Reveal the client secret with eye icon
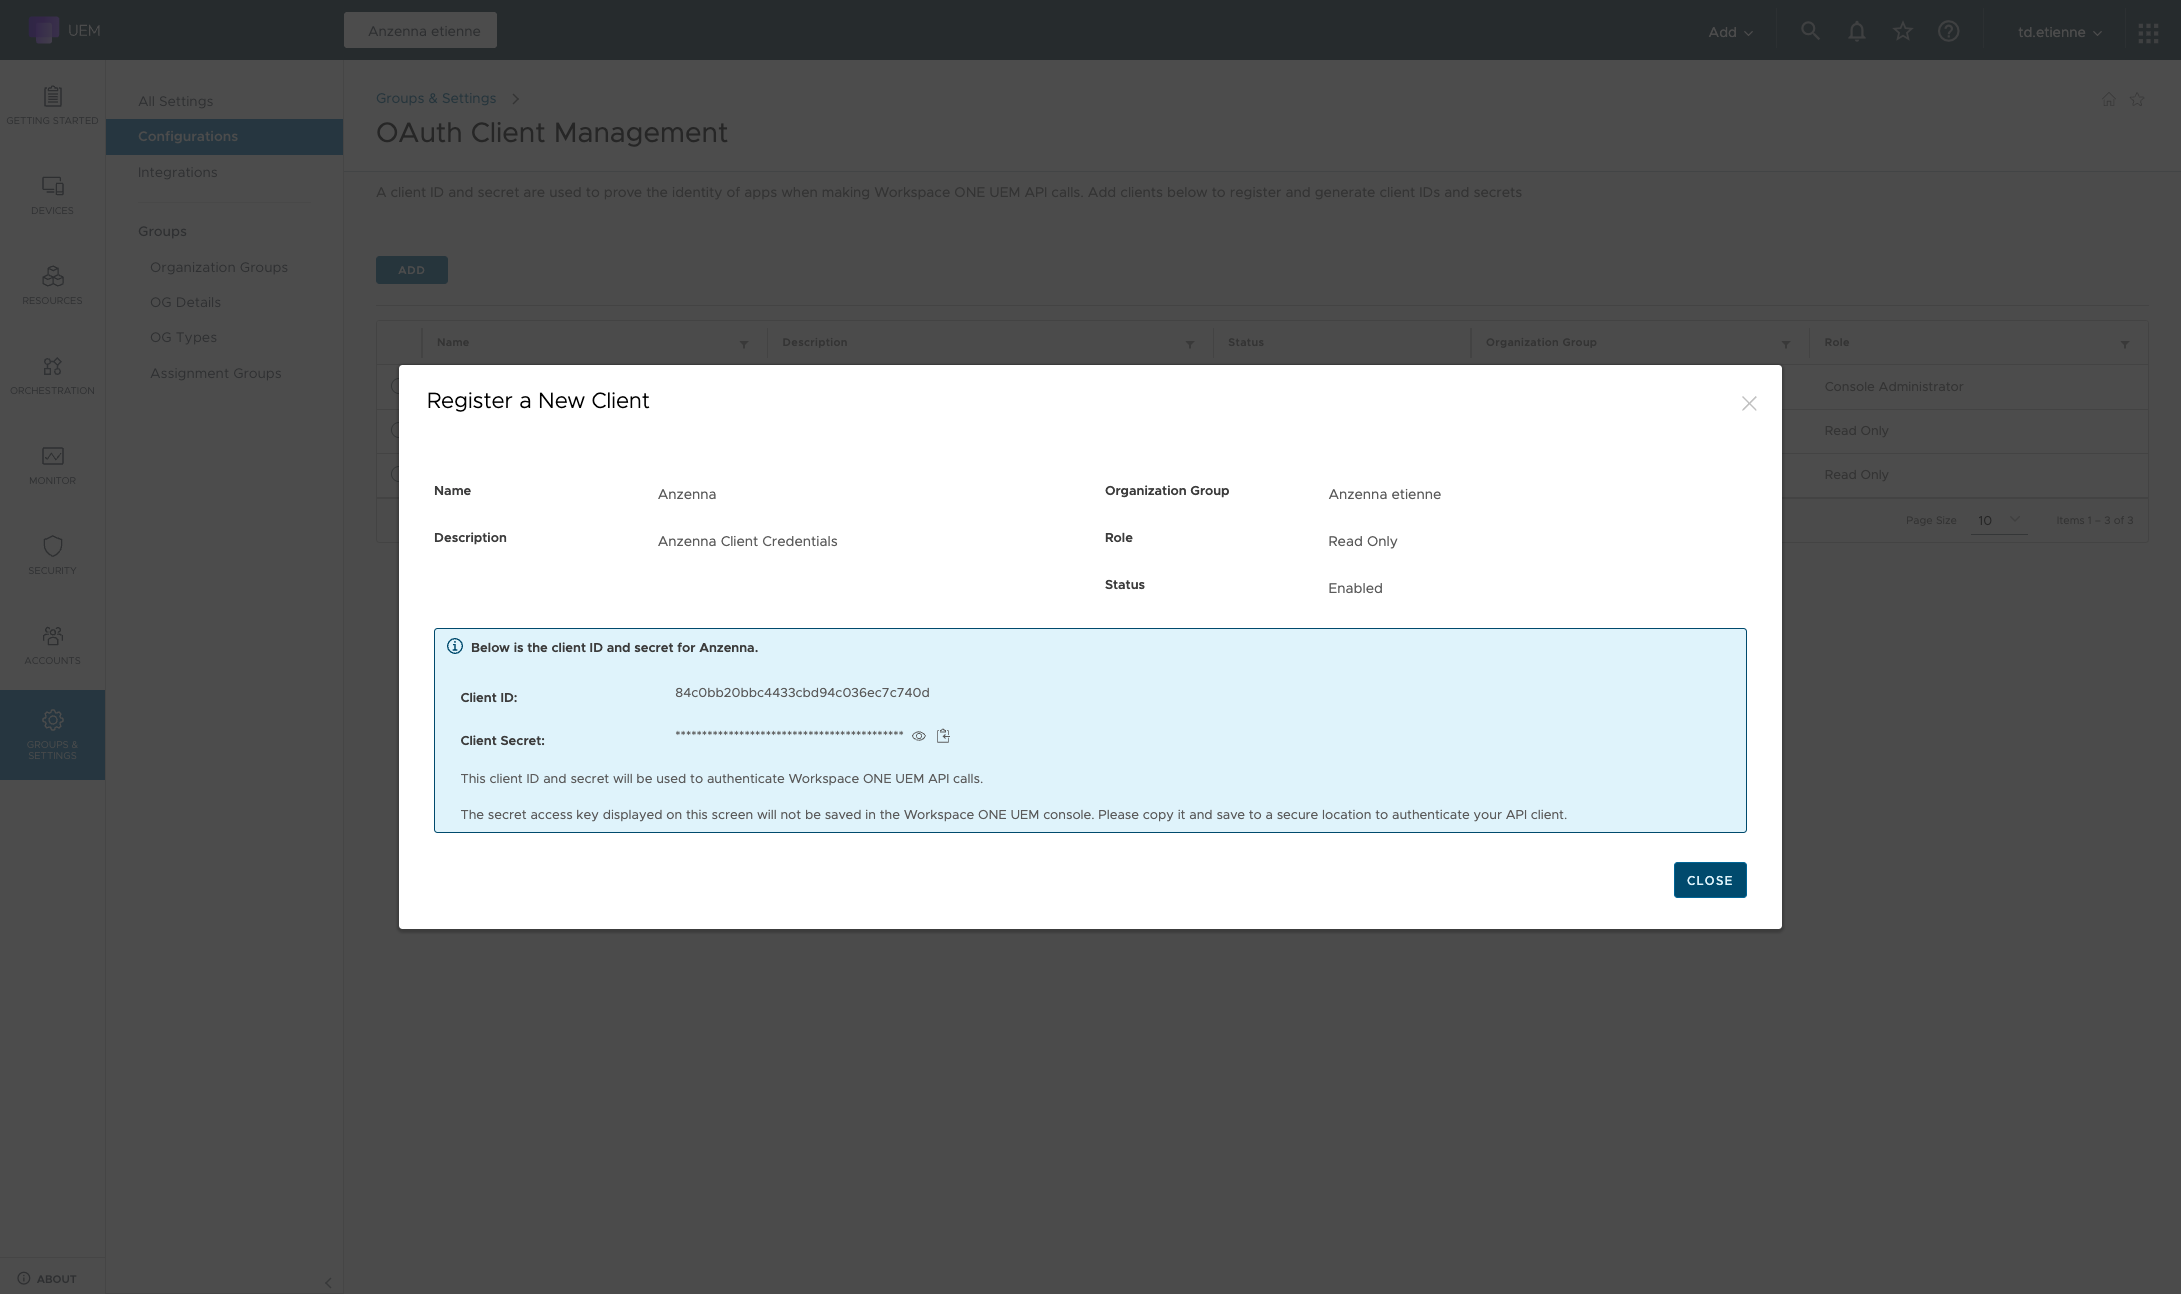Screen dimensions: 2181x1294 click(x=918, y=736)
